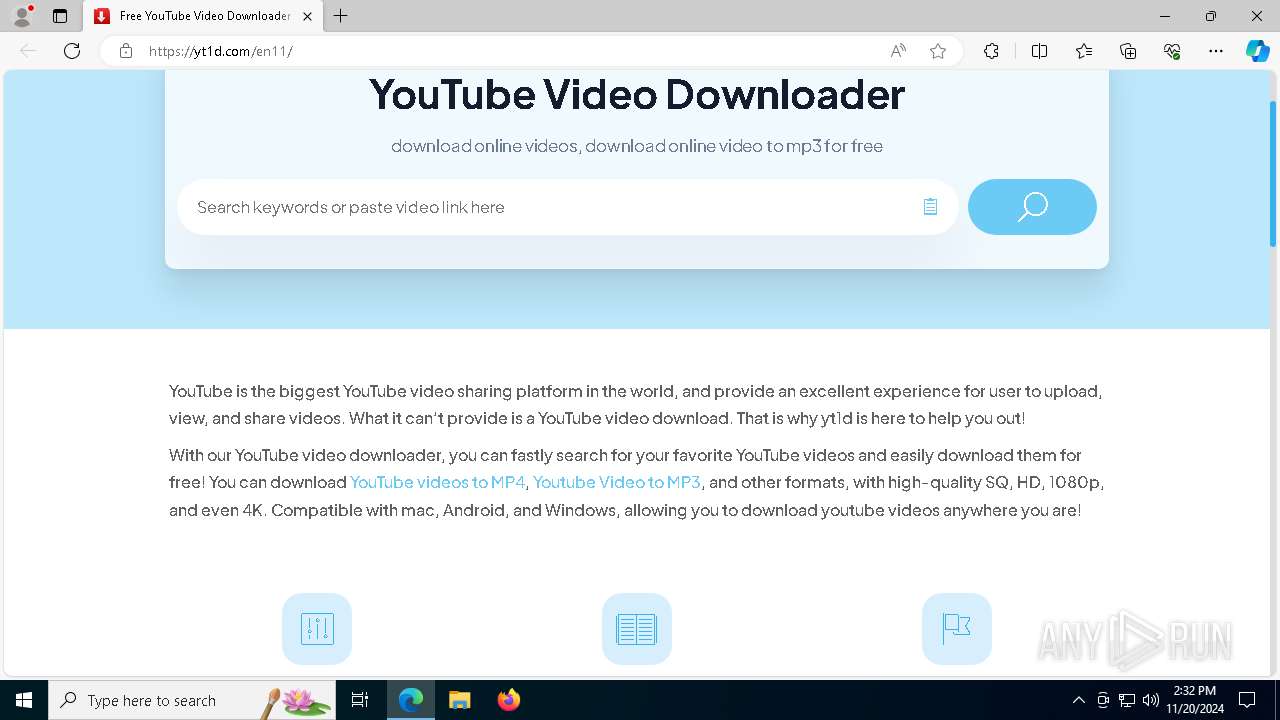1280x720 pixels.
Task: Open Collections icon in toolbar
Action: pos(1128,51)
